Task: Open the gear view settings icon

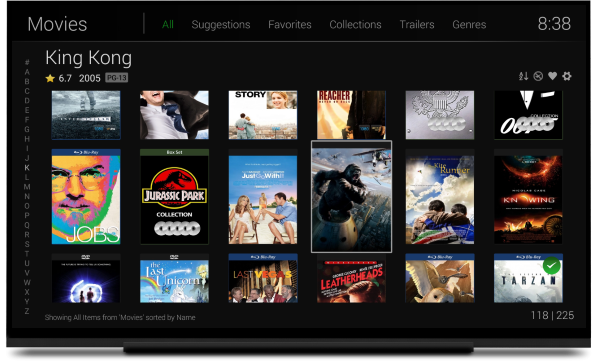Action: tap(567, 76)
